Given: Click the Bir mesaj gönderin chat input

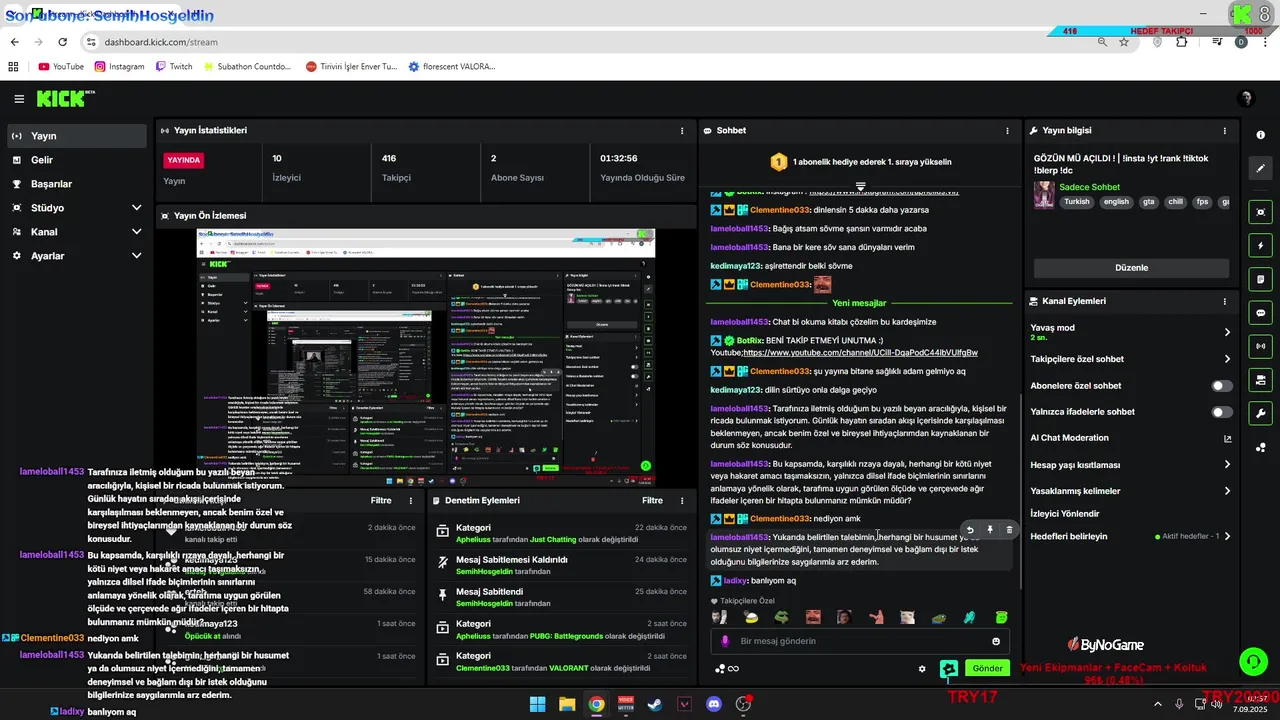Looking at the screenshot, I should click(x=860, y=641).
